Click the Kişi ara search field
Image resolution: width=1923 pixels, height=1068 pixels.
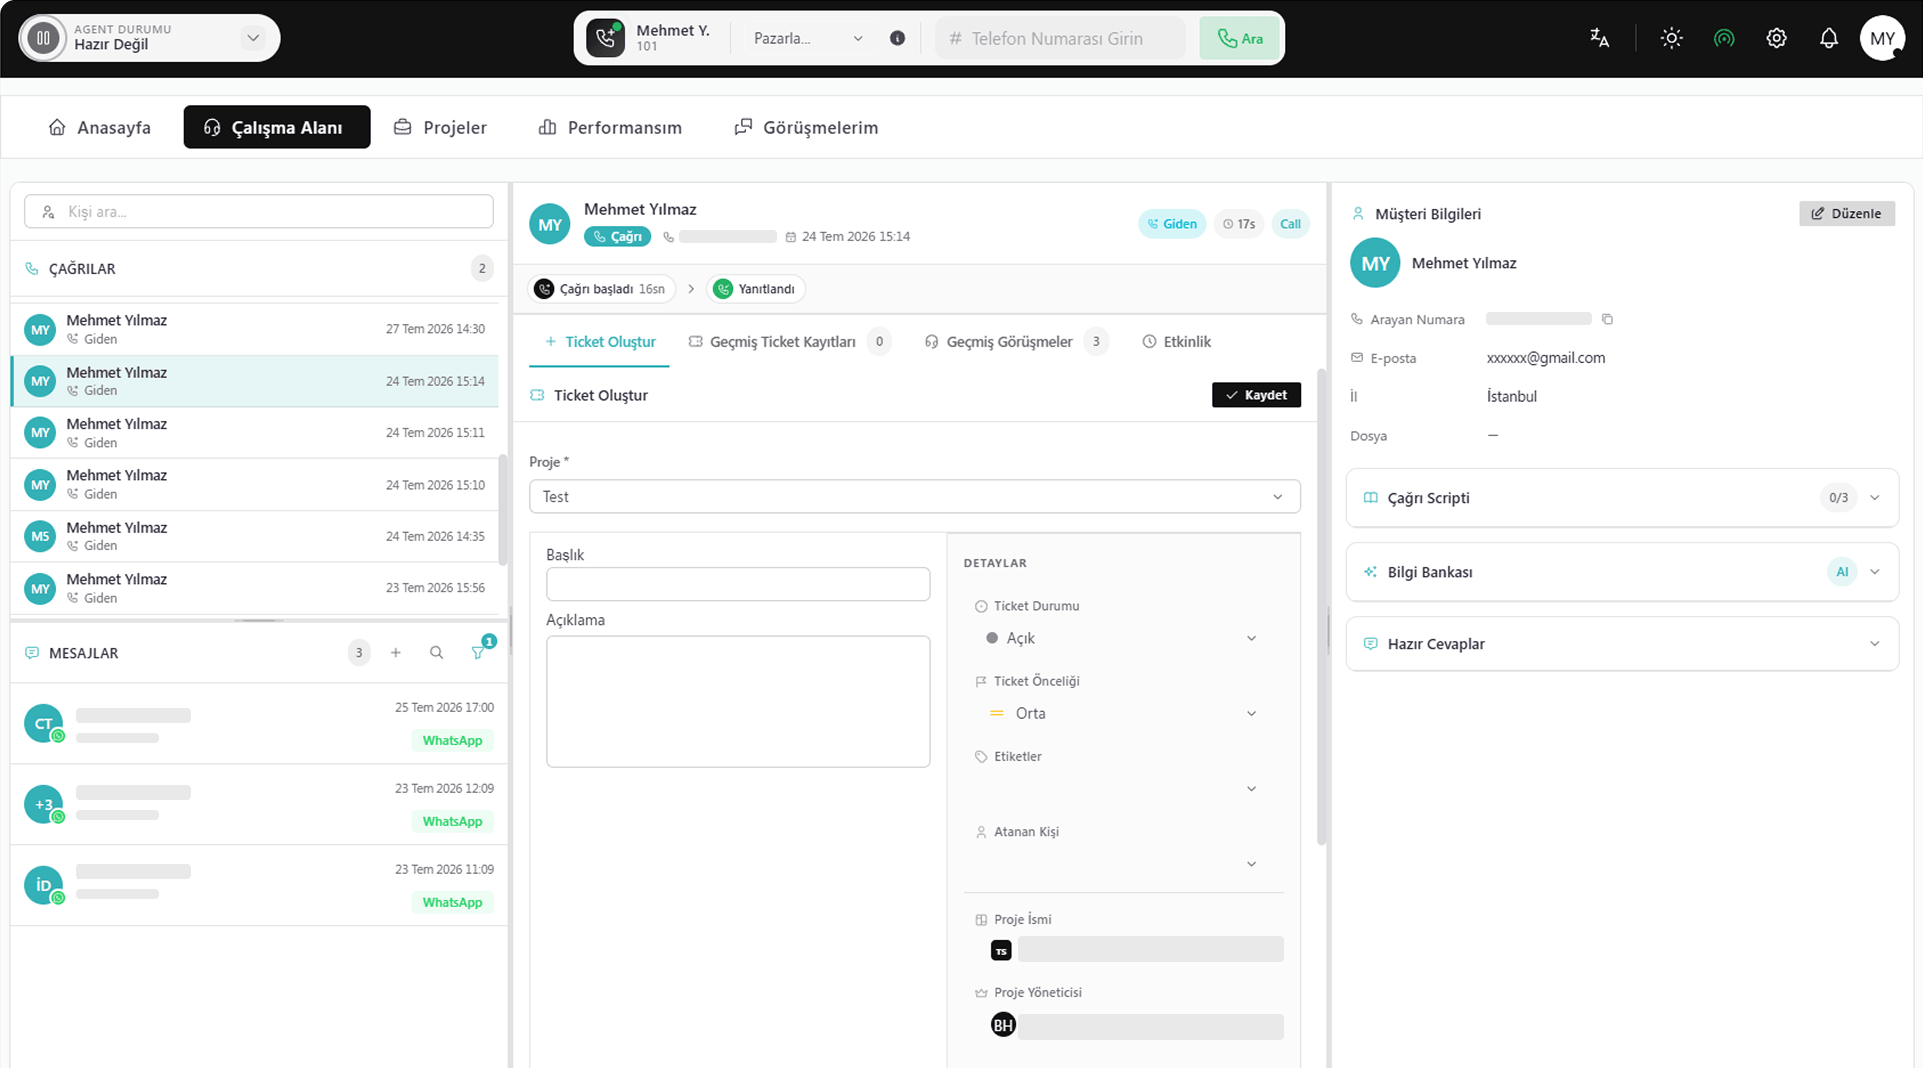[259, 211]
